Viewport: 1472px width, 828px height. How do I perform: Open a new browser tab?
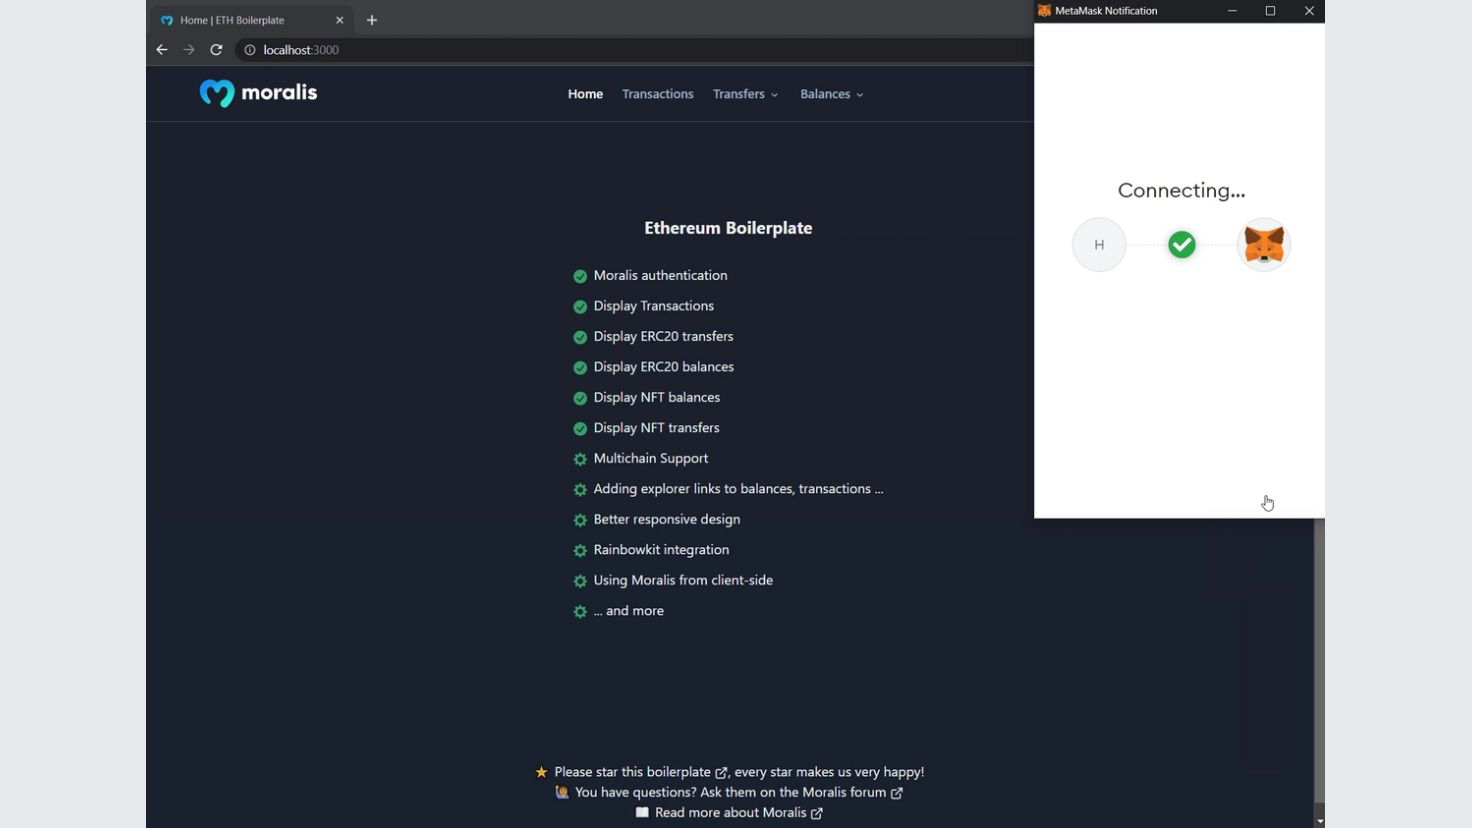tap(372, 20)
